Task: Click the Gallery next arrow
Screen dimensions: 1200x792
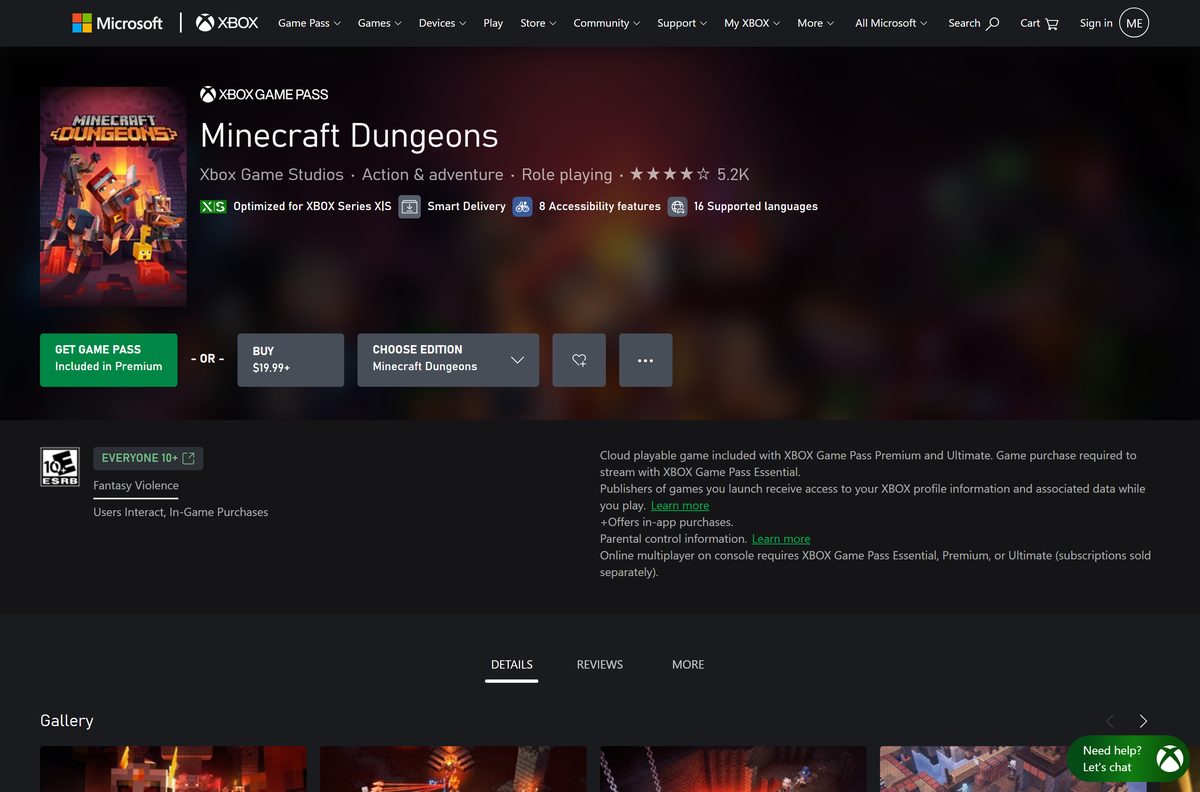Action: coord(1143,721)
